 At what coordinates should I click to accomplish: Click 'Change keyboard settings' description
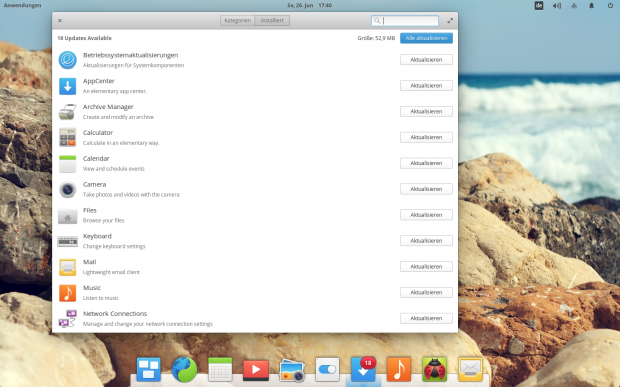click(114, 246)
